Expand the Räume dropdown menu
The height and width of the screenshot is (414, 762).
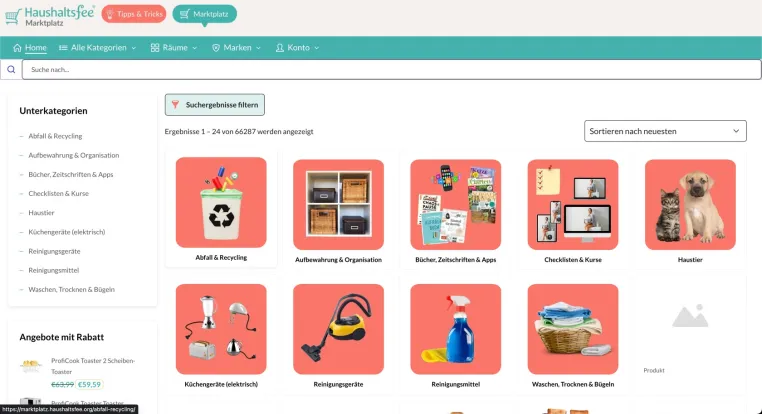(x=174, y=48)
